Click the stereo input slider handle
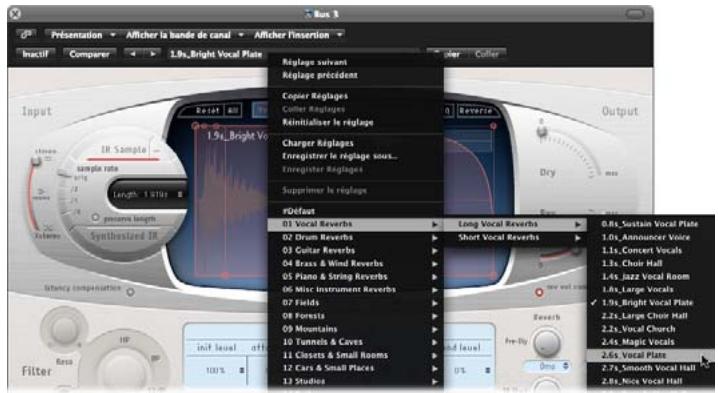This screenshot has height=393, width=718. pyautogui.click(x=36, y=161)
